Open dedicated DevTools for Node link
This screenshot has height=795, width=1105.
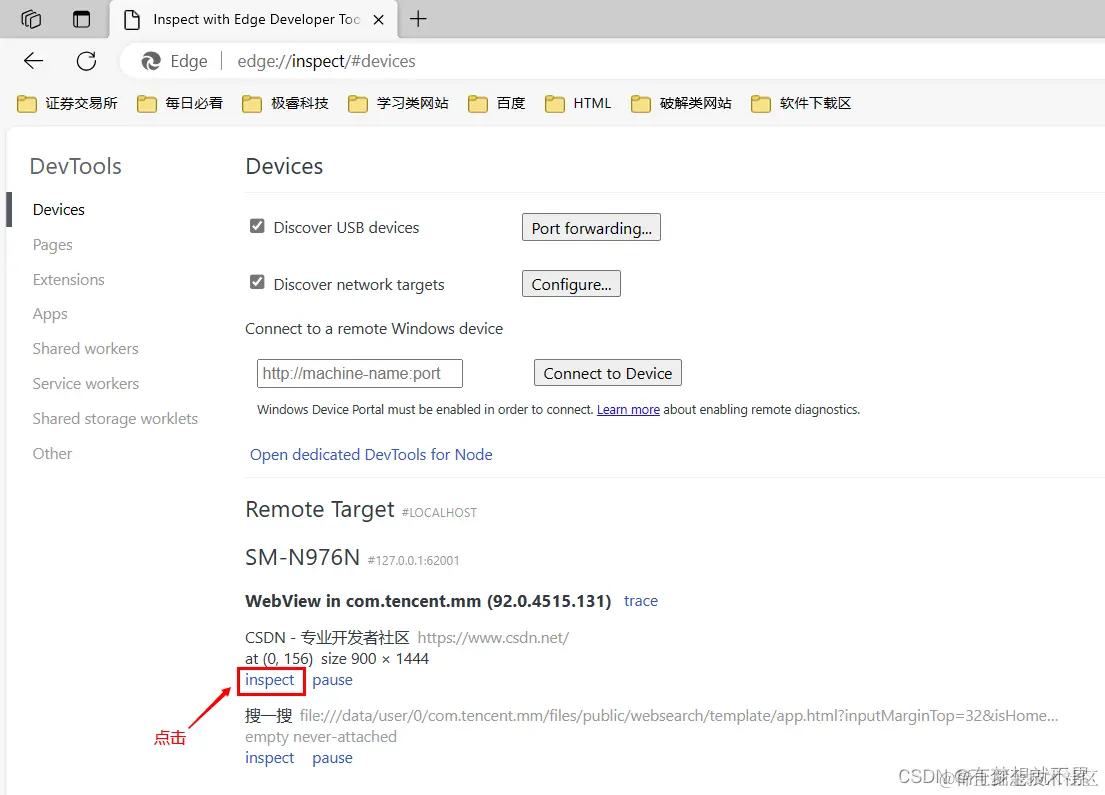(x=371, y=455)
